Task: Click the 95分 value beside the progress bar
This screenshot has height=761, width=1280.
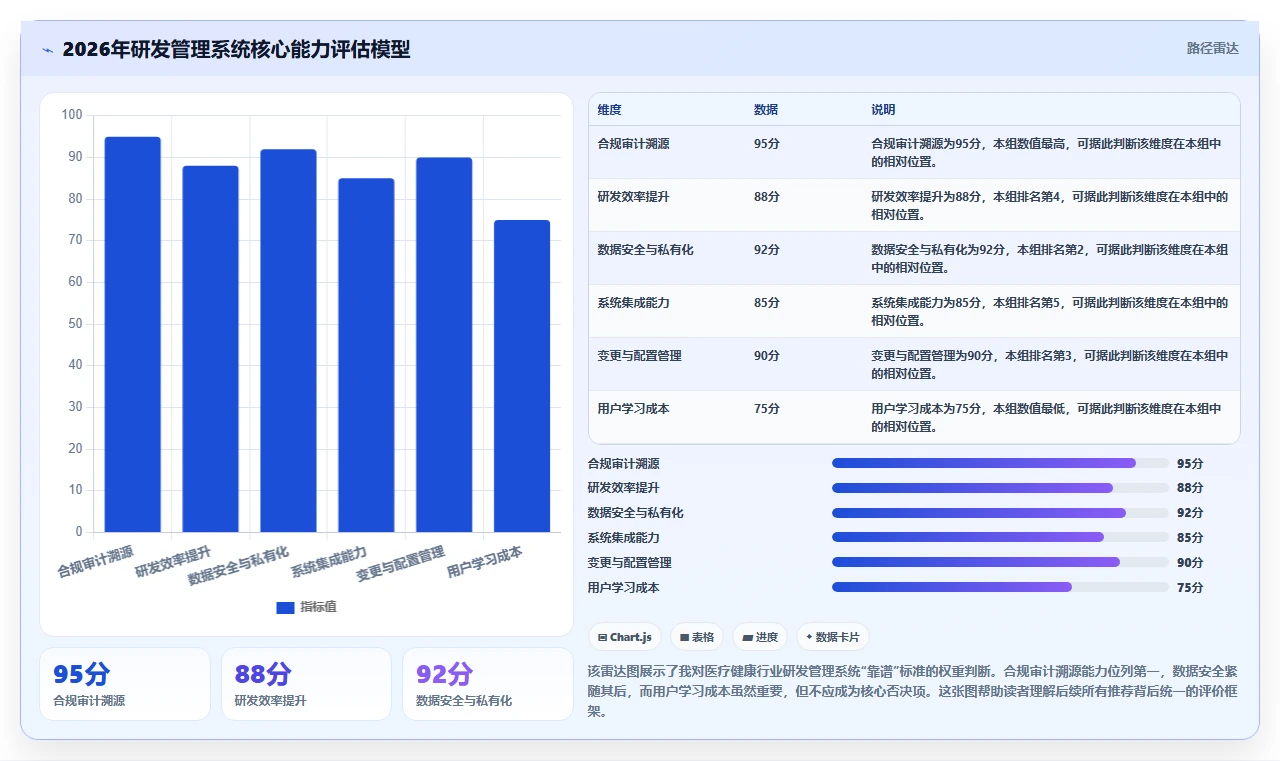Action: pyautogui.click(x=1190, y=464)
